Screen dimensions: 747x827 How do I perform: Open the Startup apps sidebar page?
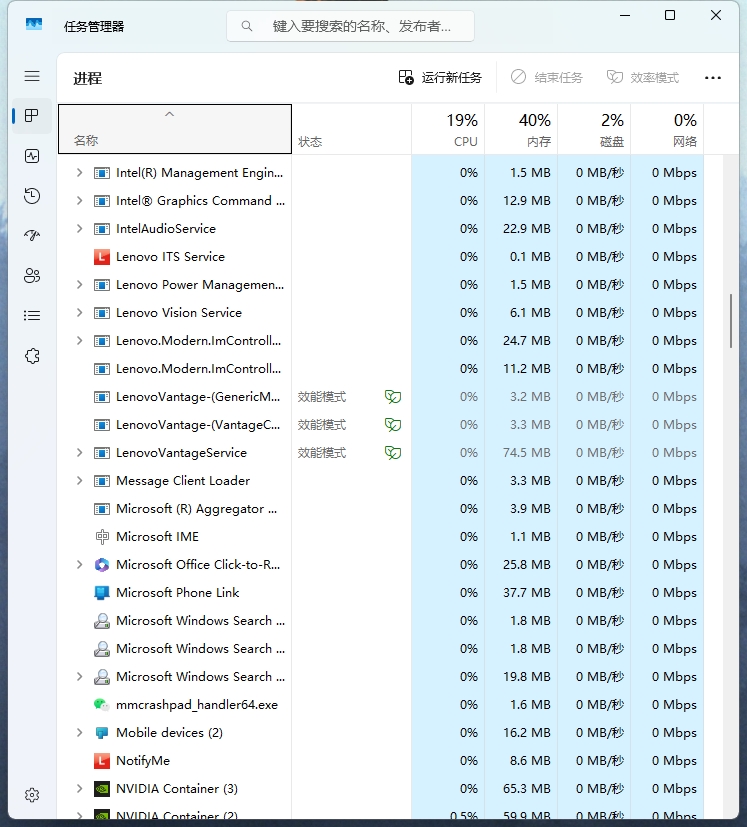pos(32,235)
